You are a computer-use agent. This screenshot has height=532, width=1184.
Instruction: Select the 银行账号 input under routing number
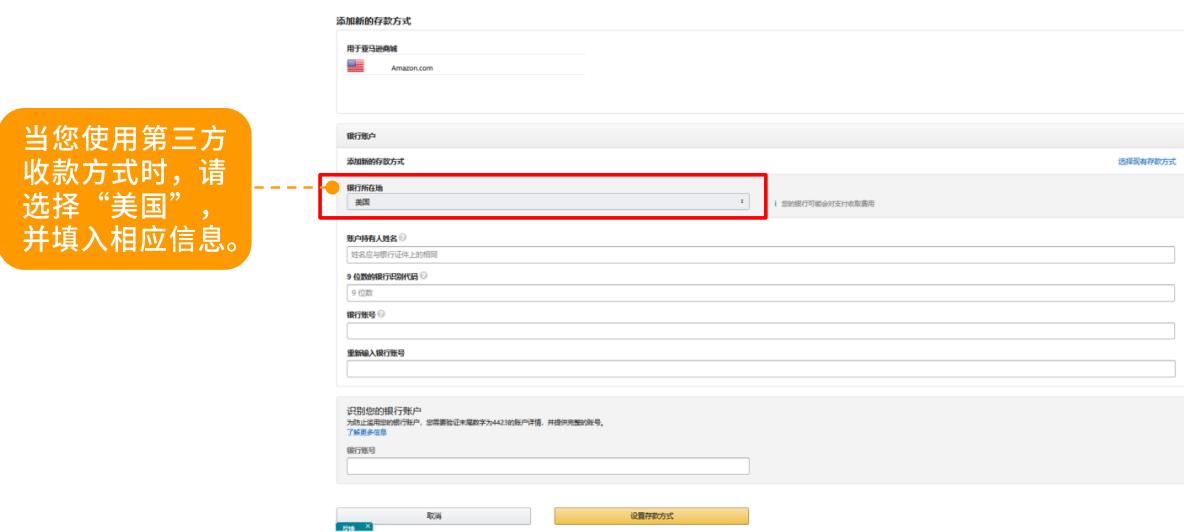760,331
